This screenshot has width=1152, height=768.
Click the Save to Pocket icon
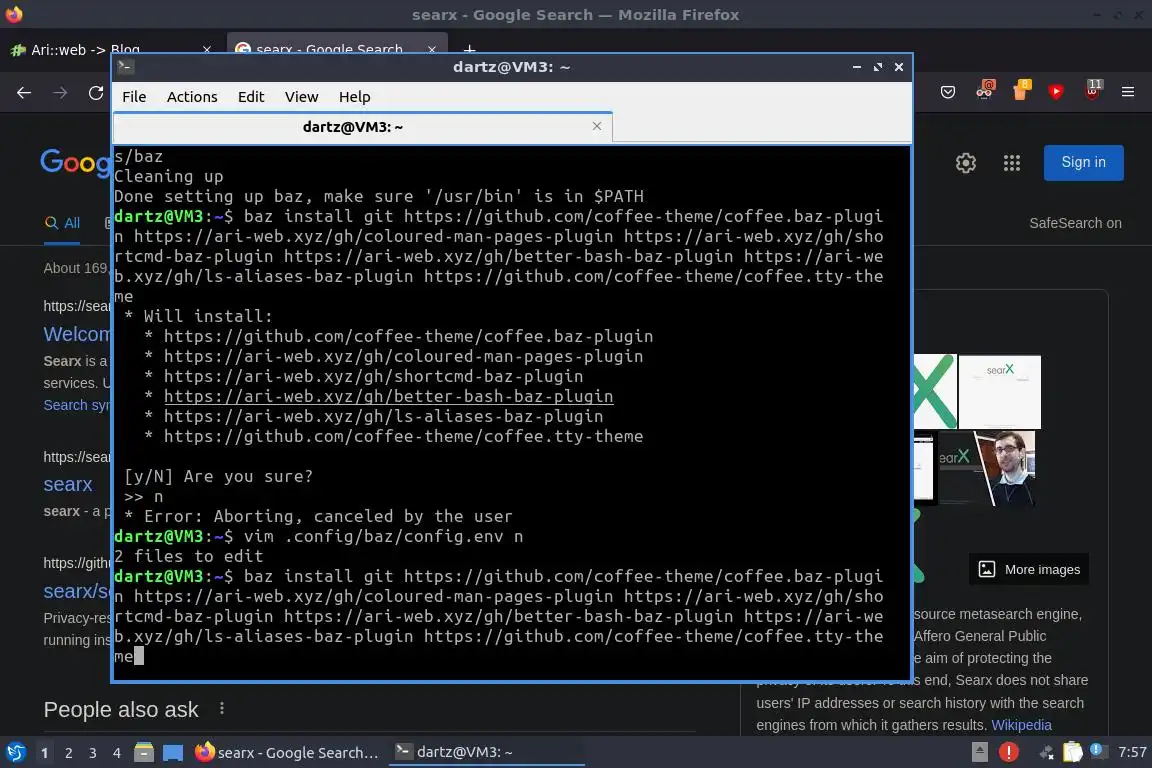[948, 92]
